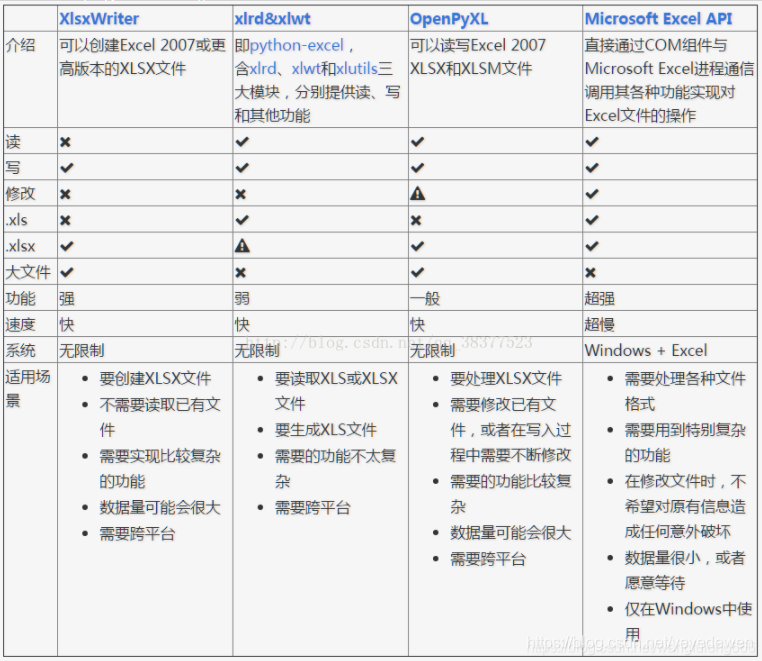The height and width of the screenshot is (661, 762).
Task: Click the checkmark for Excel API .xlsx row
Action: pyautogui.click(x=592, y=246)
